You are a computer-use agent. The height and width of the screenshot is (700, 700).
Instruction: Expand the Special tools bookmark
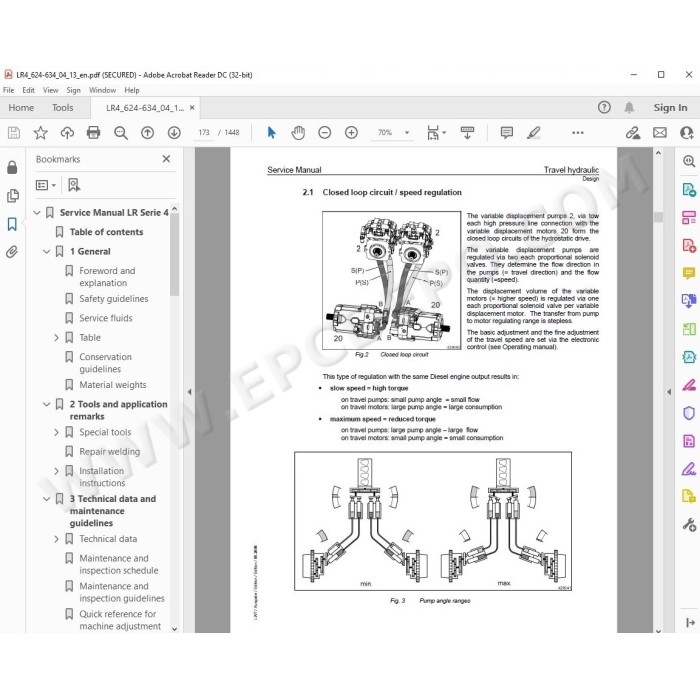point(56,433)
